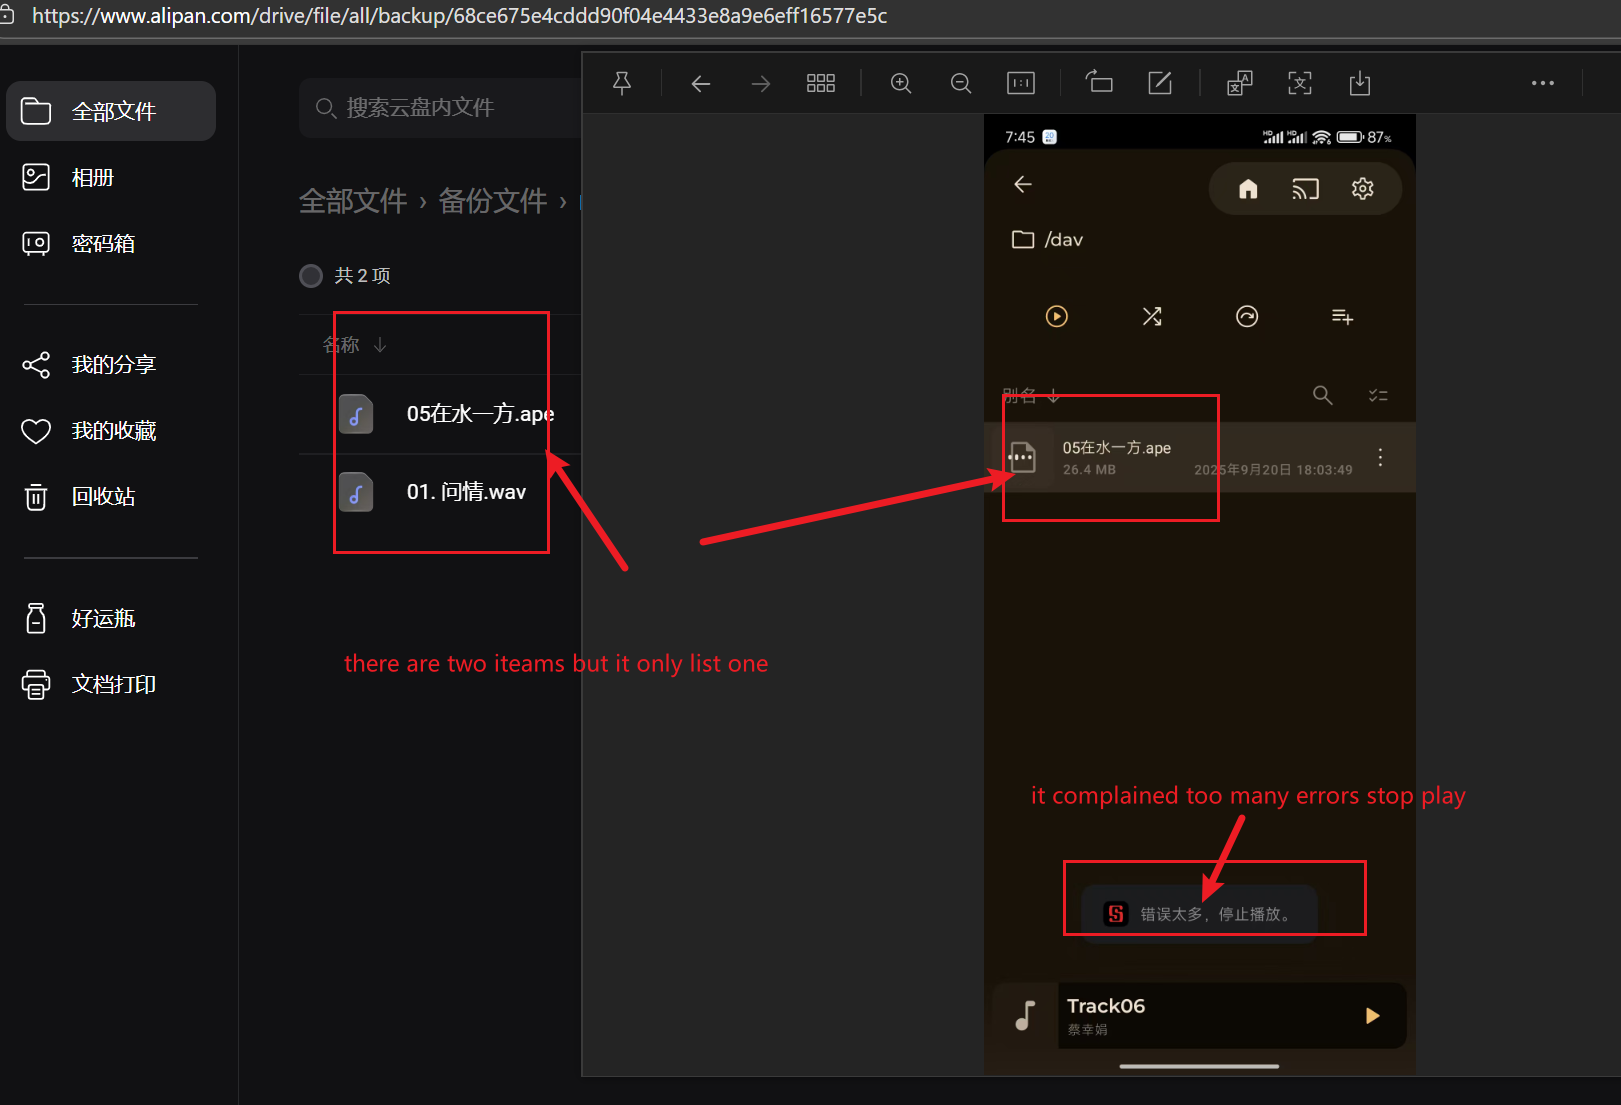Rotate the image with the rotate icon
This screenshot has width=1621, height=1105.
tap(1100, 84)
